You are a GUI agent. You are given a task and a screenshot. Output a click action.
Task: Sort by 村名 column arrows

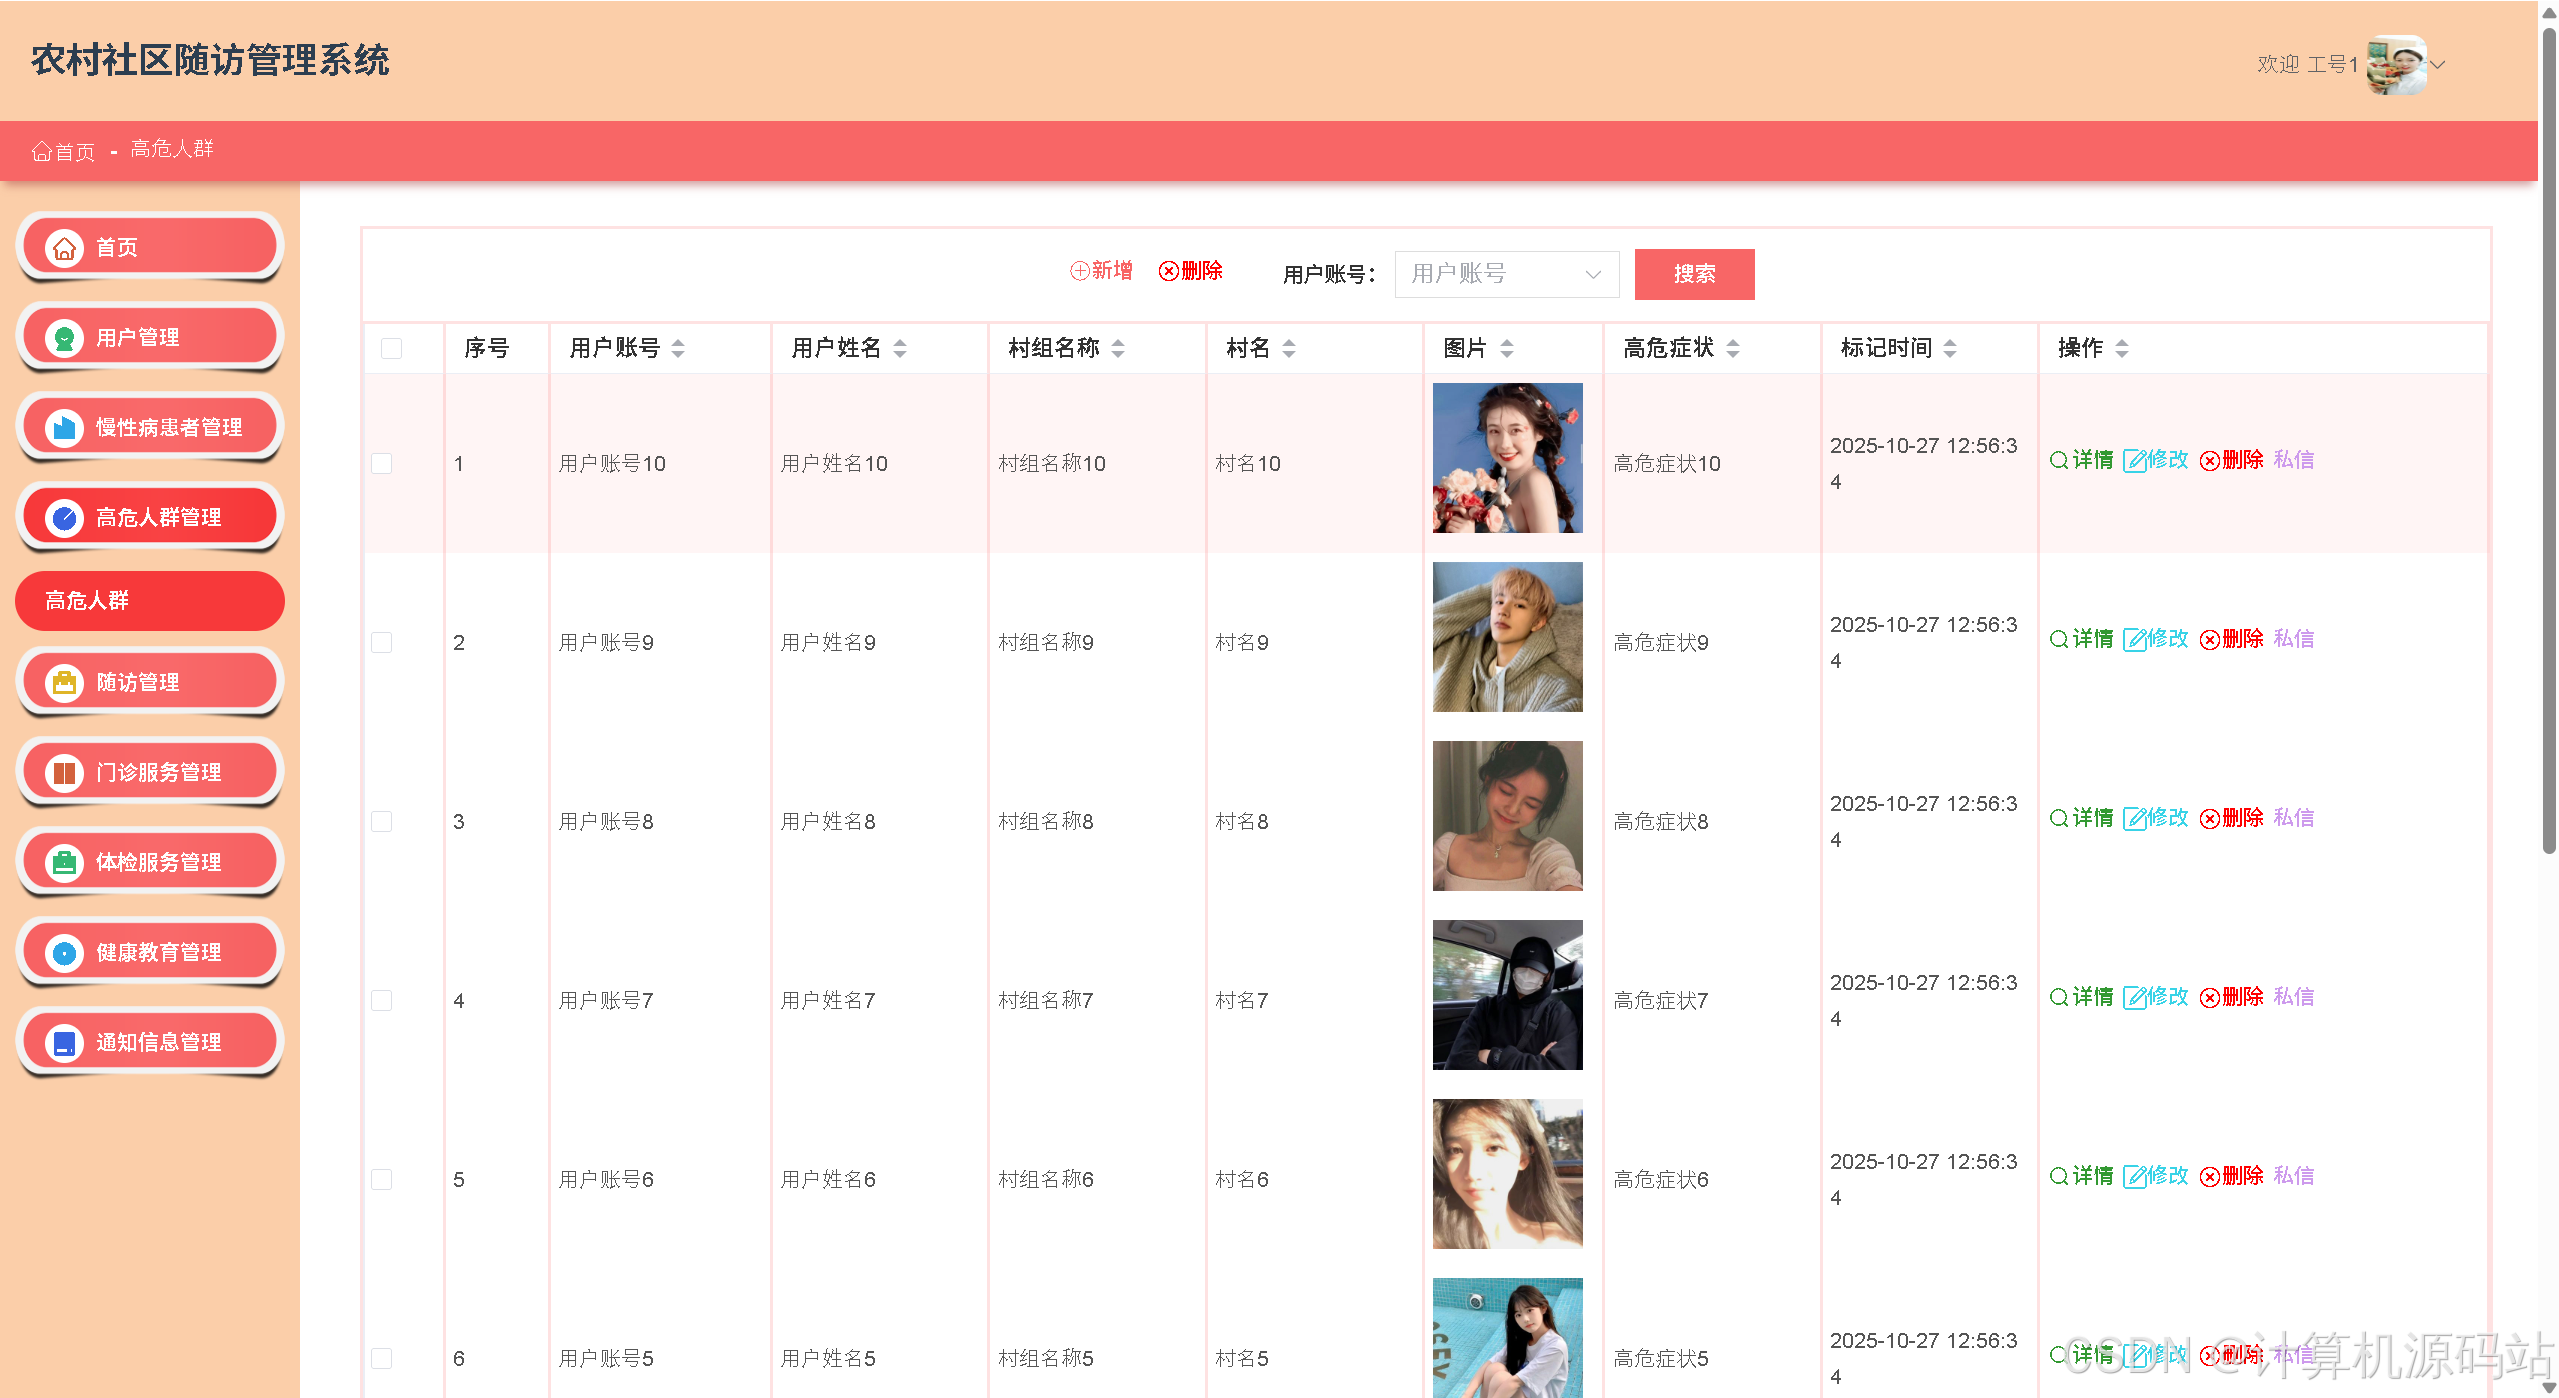1289,348
